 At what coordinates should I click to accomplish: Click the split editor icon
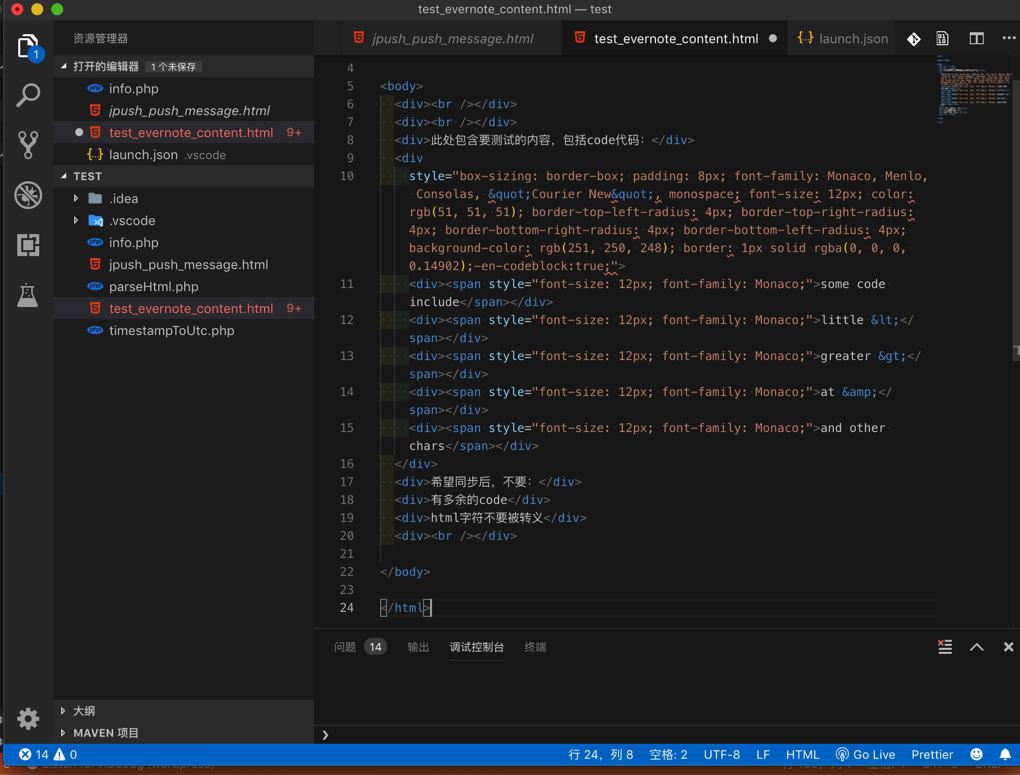(x=976, y=39)
